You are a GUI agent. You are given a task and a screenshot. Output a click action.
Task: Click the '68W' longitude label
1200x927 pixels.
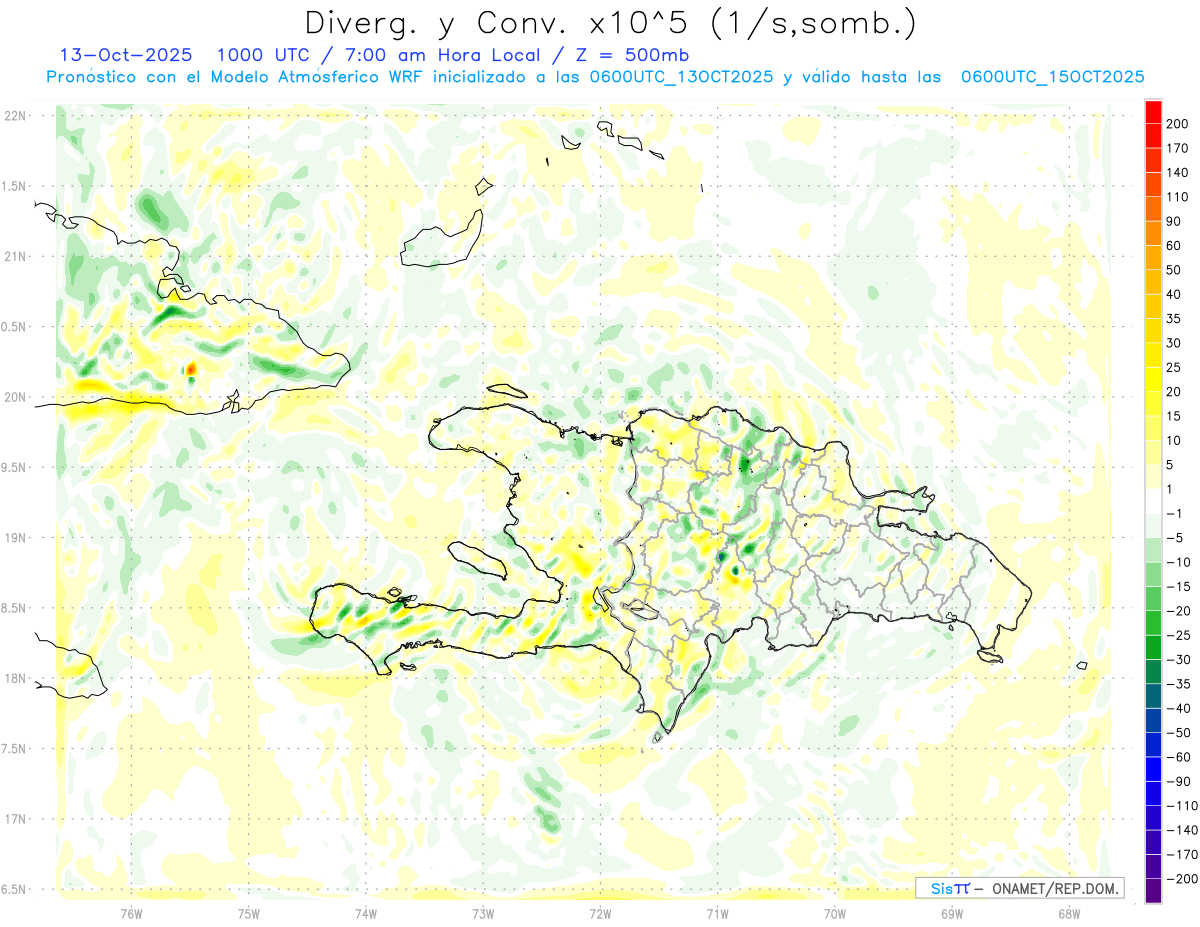[1069, 913]
